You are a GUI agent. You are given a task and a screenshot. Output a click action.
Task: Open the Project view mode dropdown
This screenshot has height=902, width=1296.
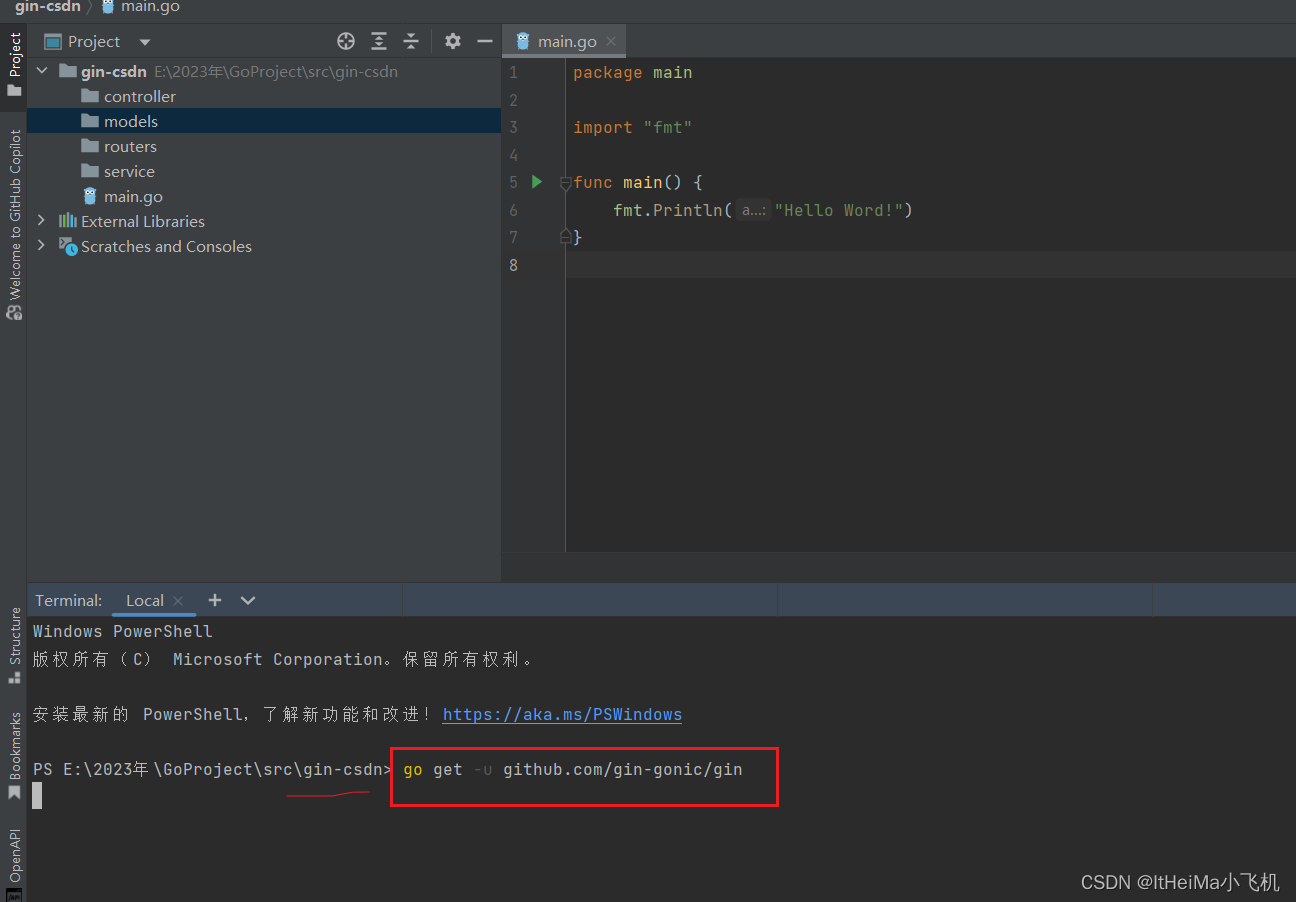[x=143, y=41]
